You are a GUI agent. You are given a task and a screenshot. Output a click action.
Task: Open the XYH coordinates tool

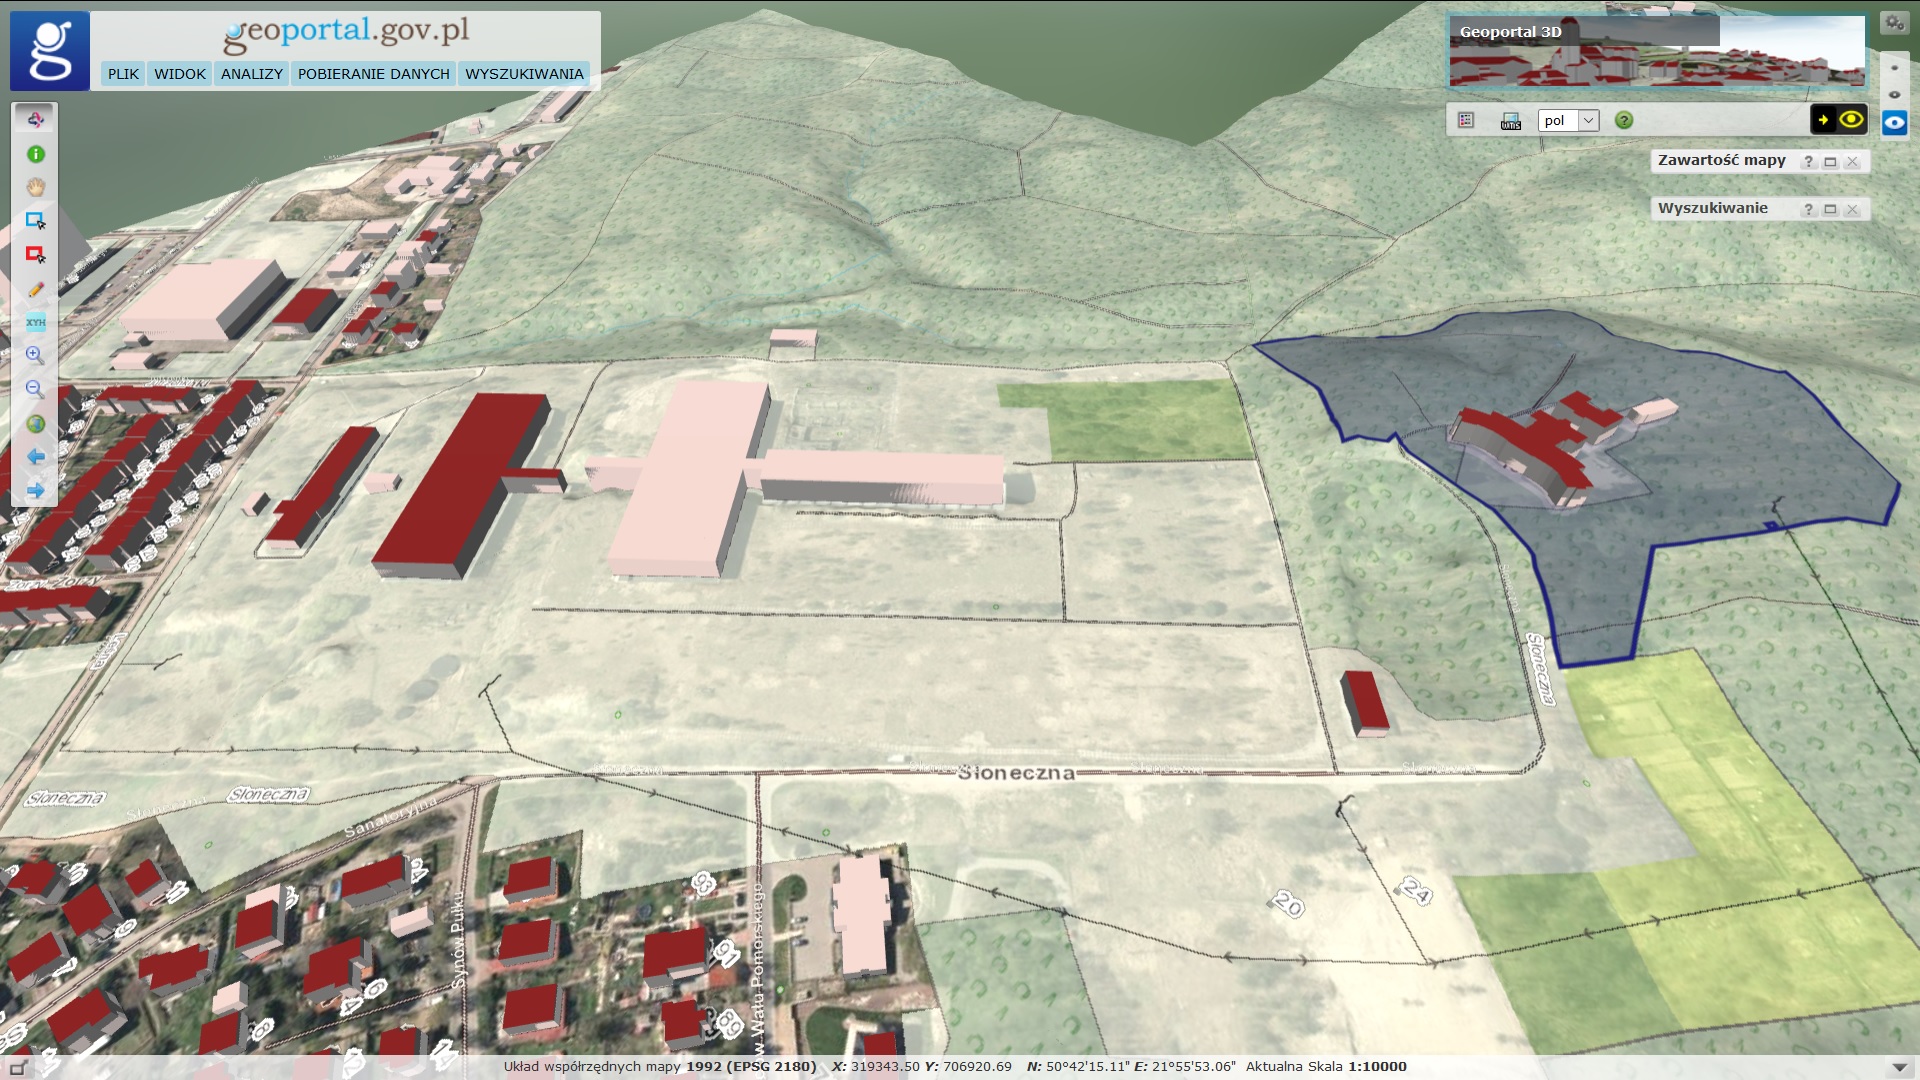coord(35,322)
